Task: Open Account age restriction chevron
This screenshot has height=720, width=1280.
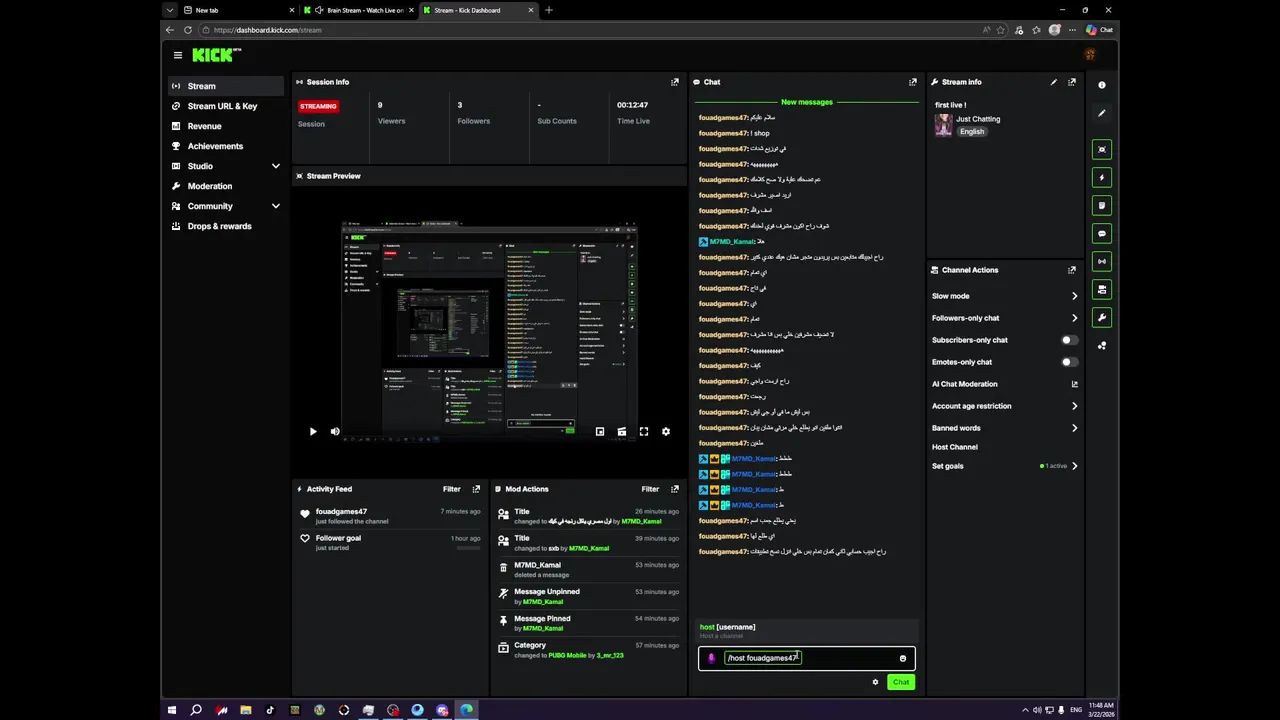Action: (x=1075, y=406)
